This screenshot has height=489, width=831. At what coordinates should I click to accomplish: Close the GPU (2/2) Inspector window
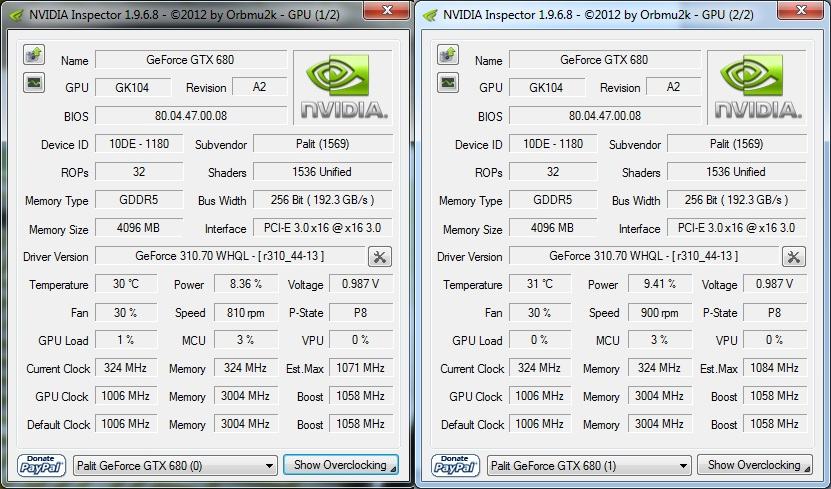(801, 10)
